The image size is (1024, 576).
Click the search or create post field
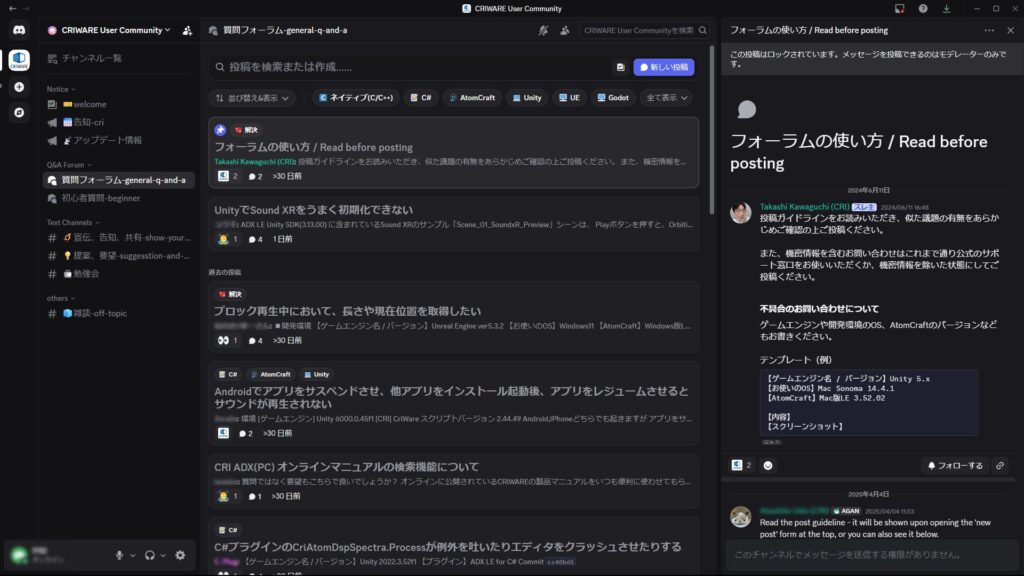tap(410, 67)
